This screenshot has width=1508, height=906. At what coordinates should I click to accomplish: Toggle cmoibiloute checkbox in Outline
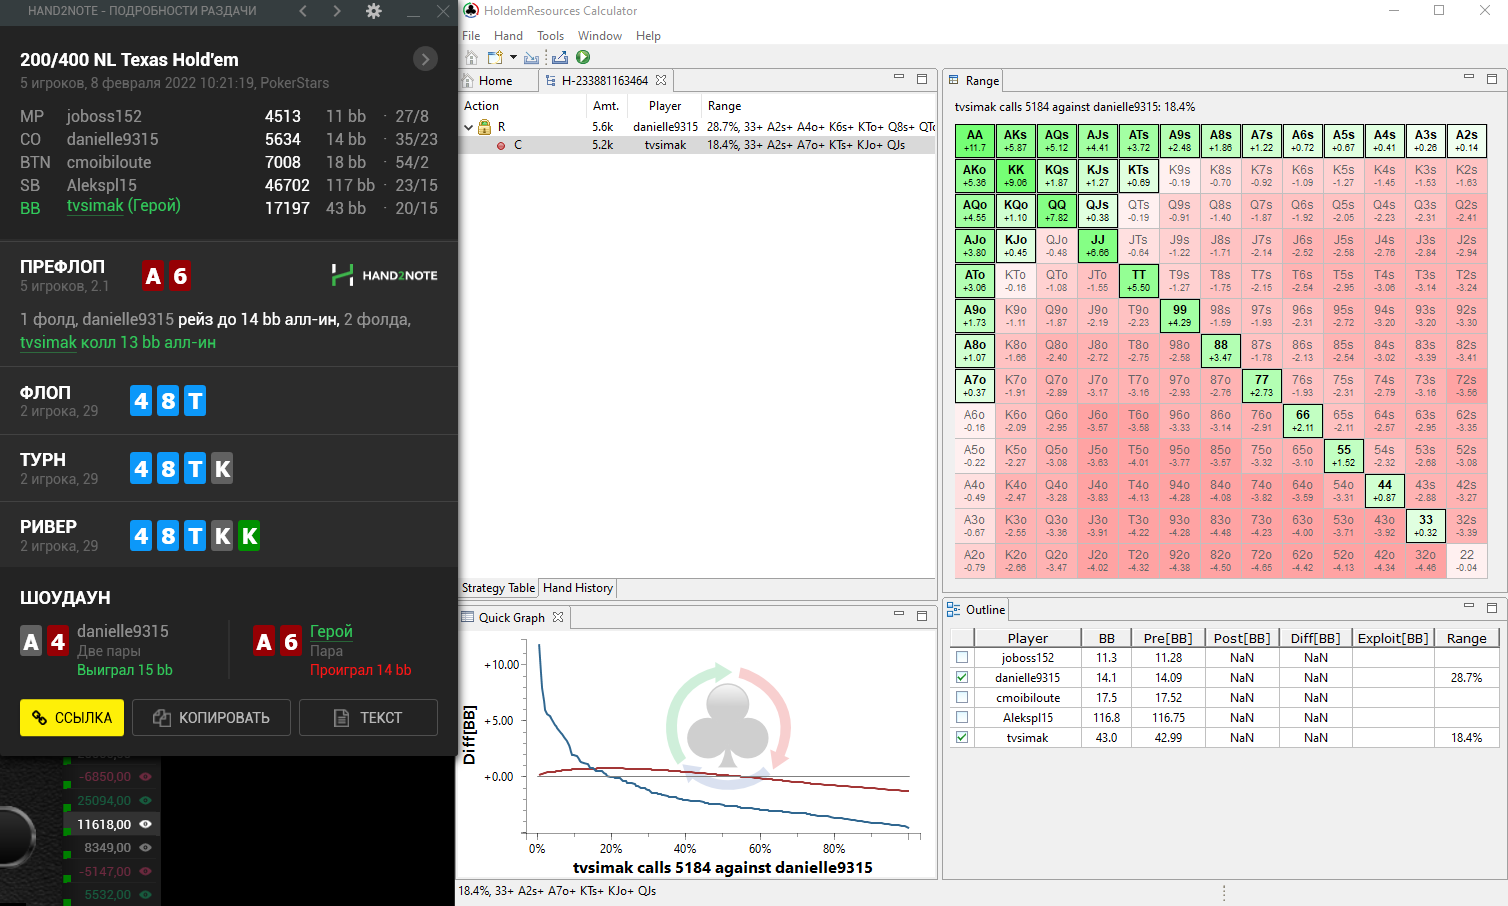[962, 697]
